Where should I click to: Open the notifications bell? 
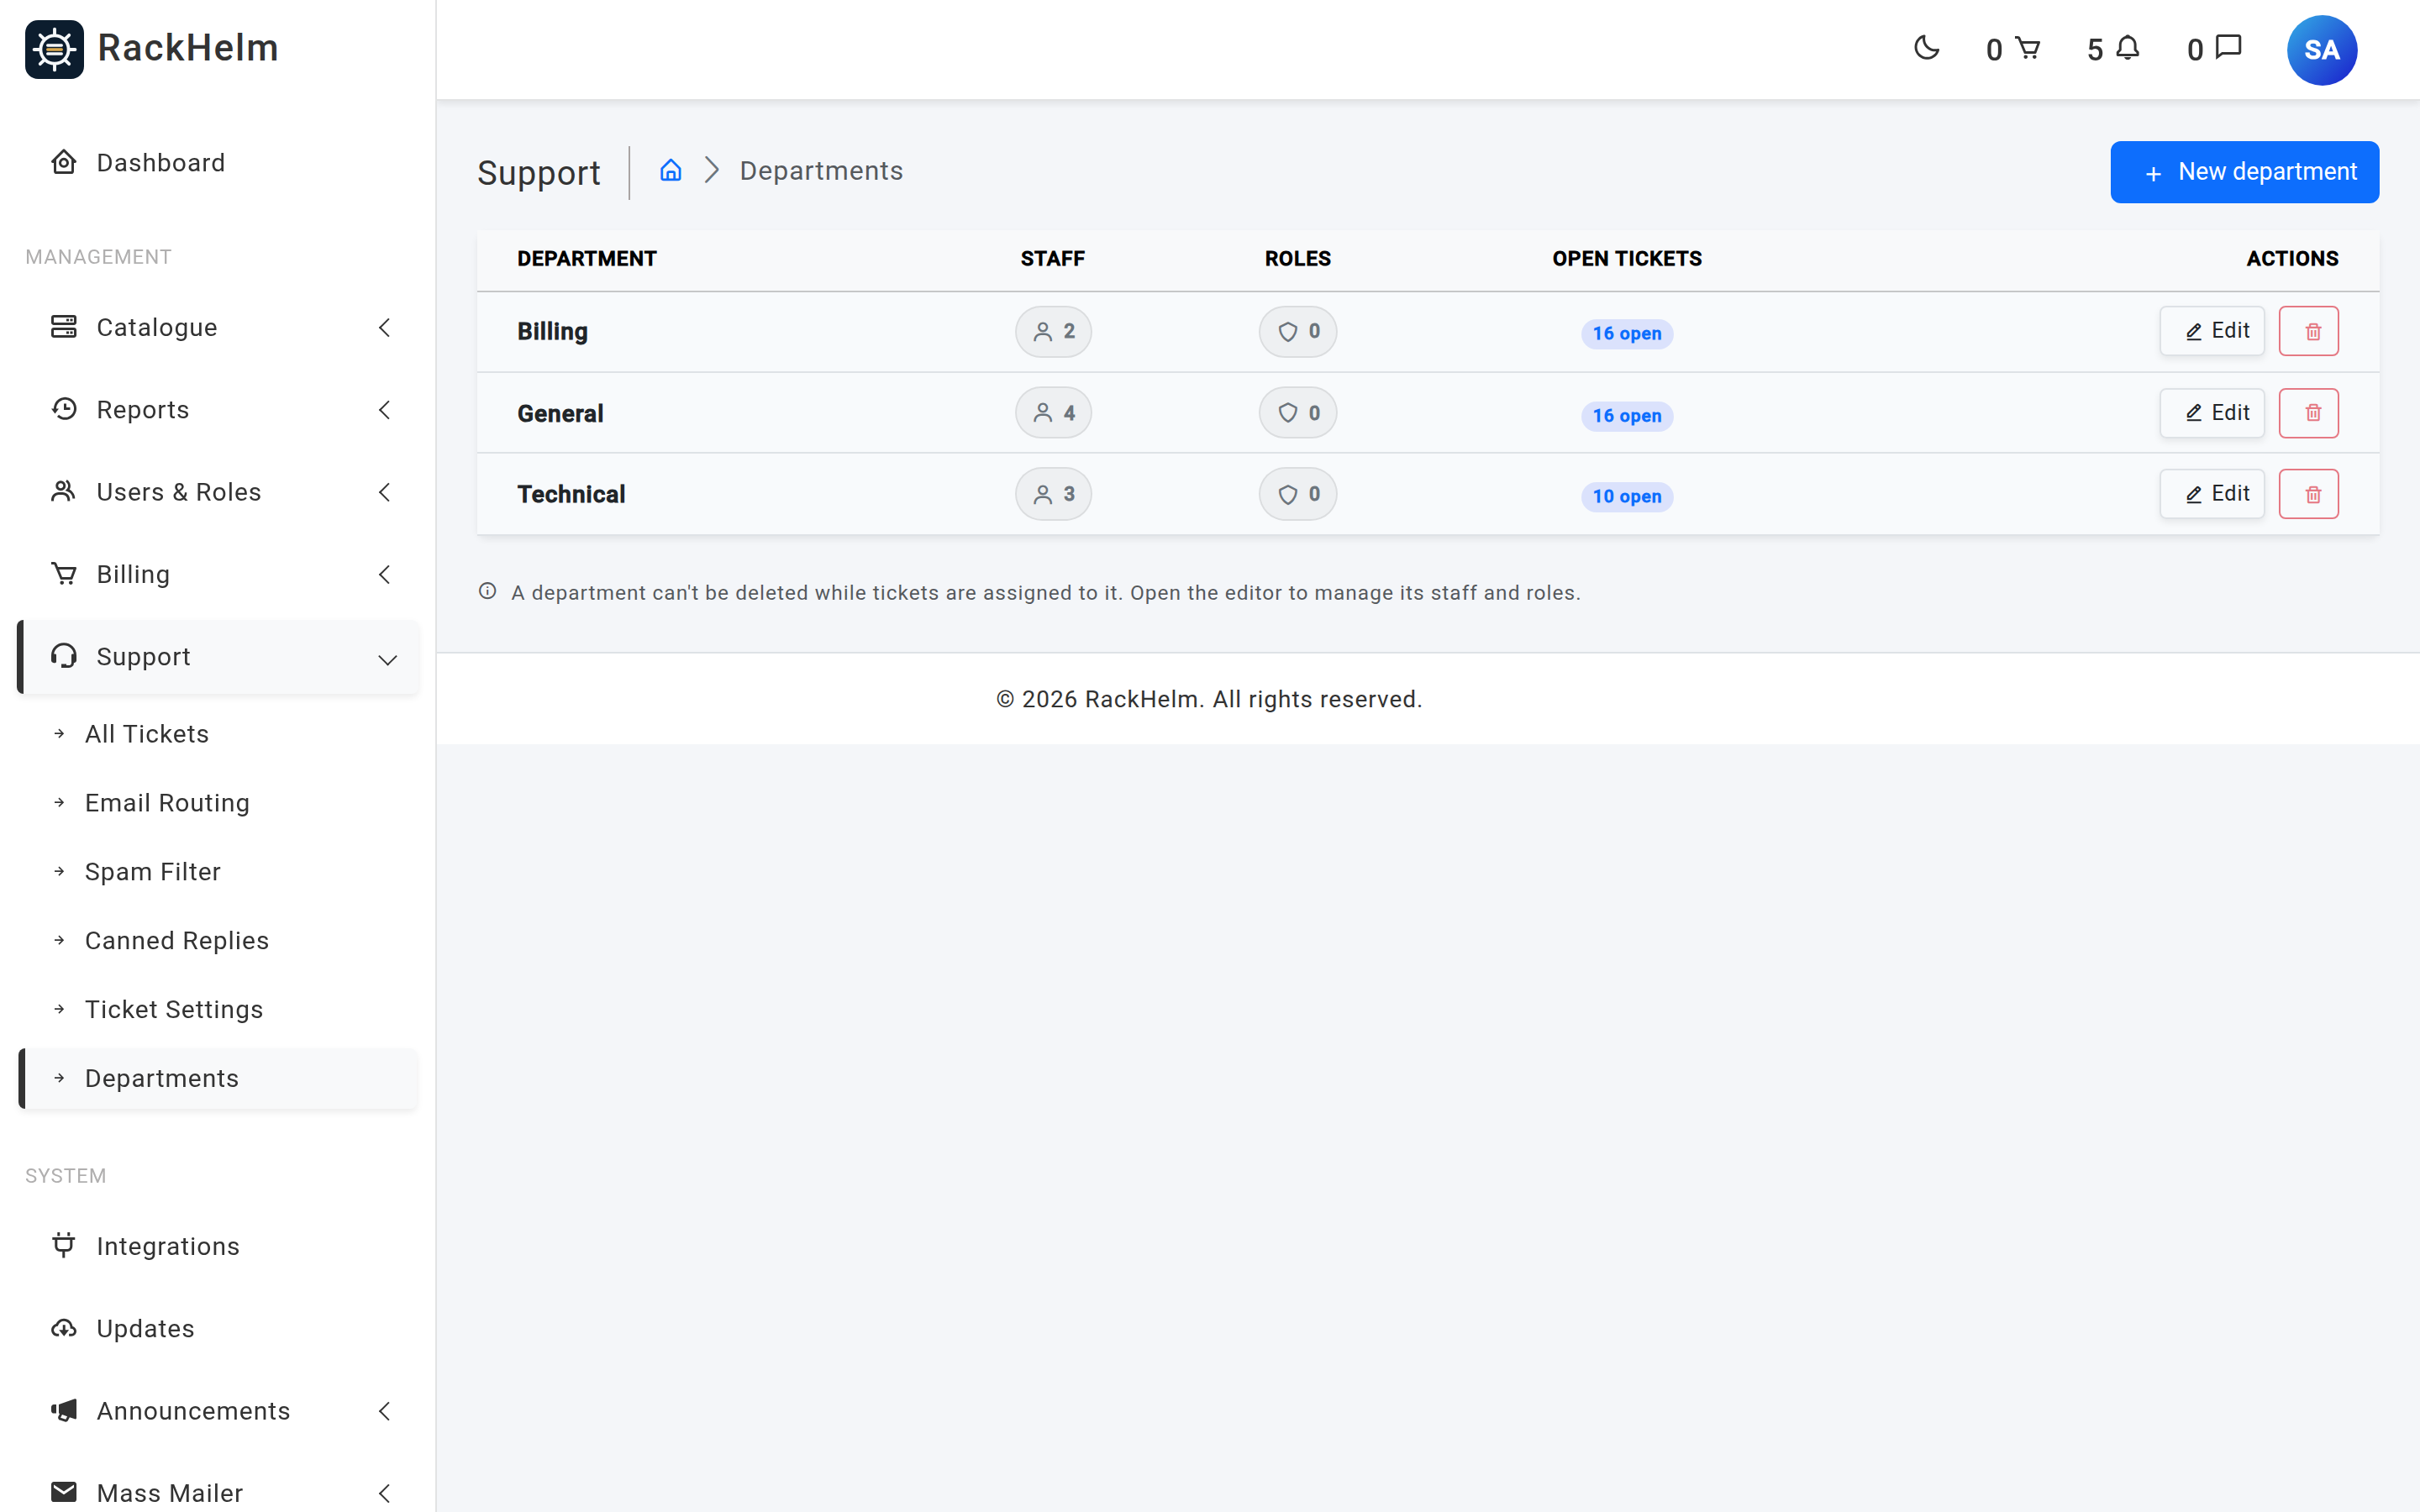point(2127,48)
